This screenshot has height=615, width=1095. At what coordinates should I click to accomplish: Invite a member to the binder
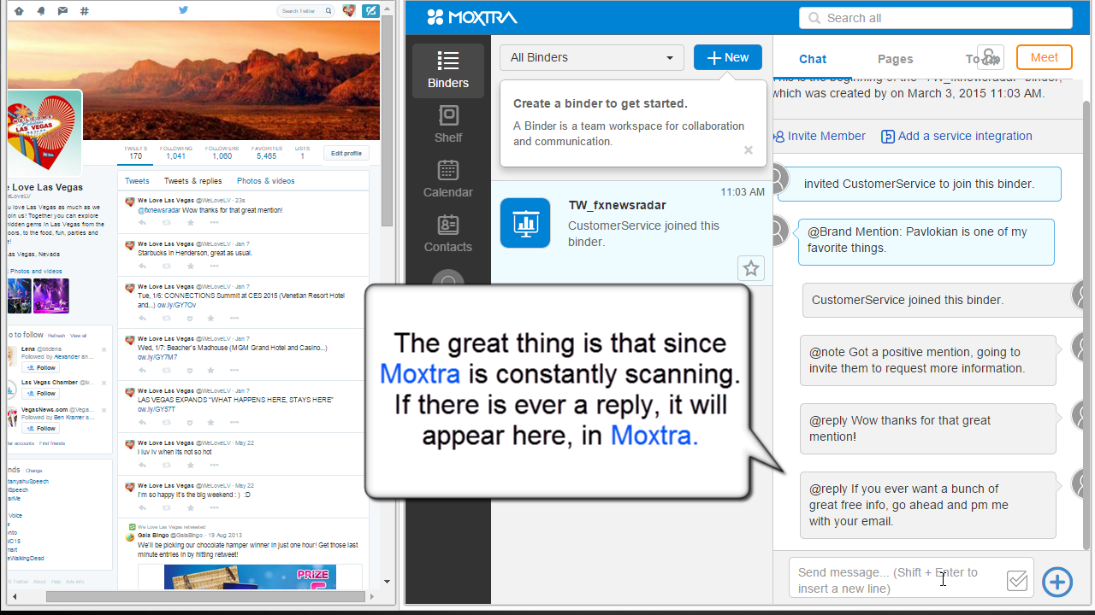[x=820, y=136]
